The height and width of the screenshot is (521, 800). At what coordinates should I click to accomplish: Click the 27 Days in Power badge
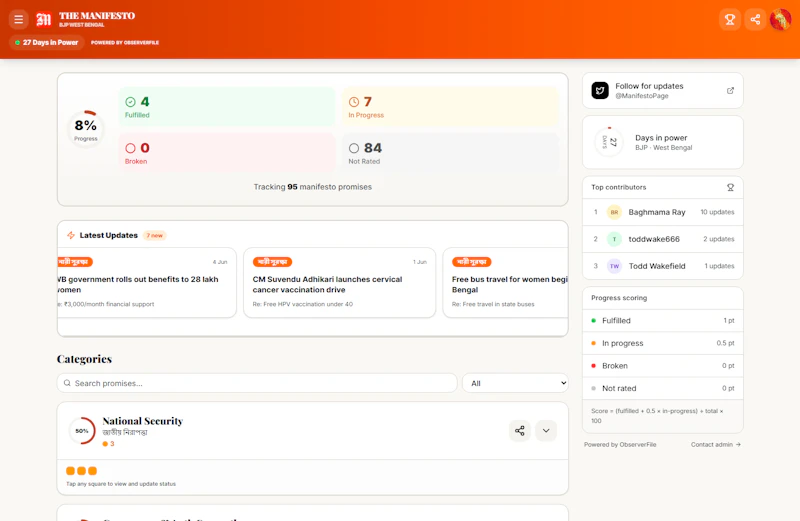(x=46, y=42)
